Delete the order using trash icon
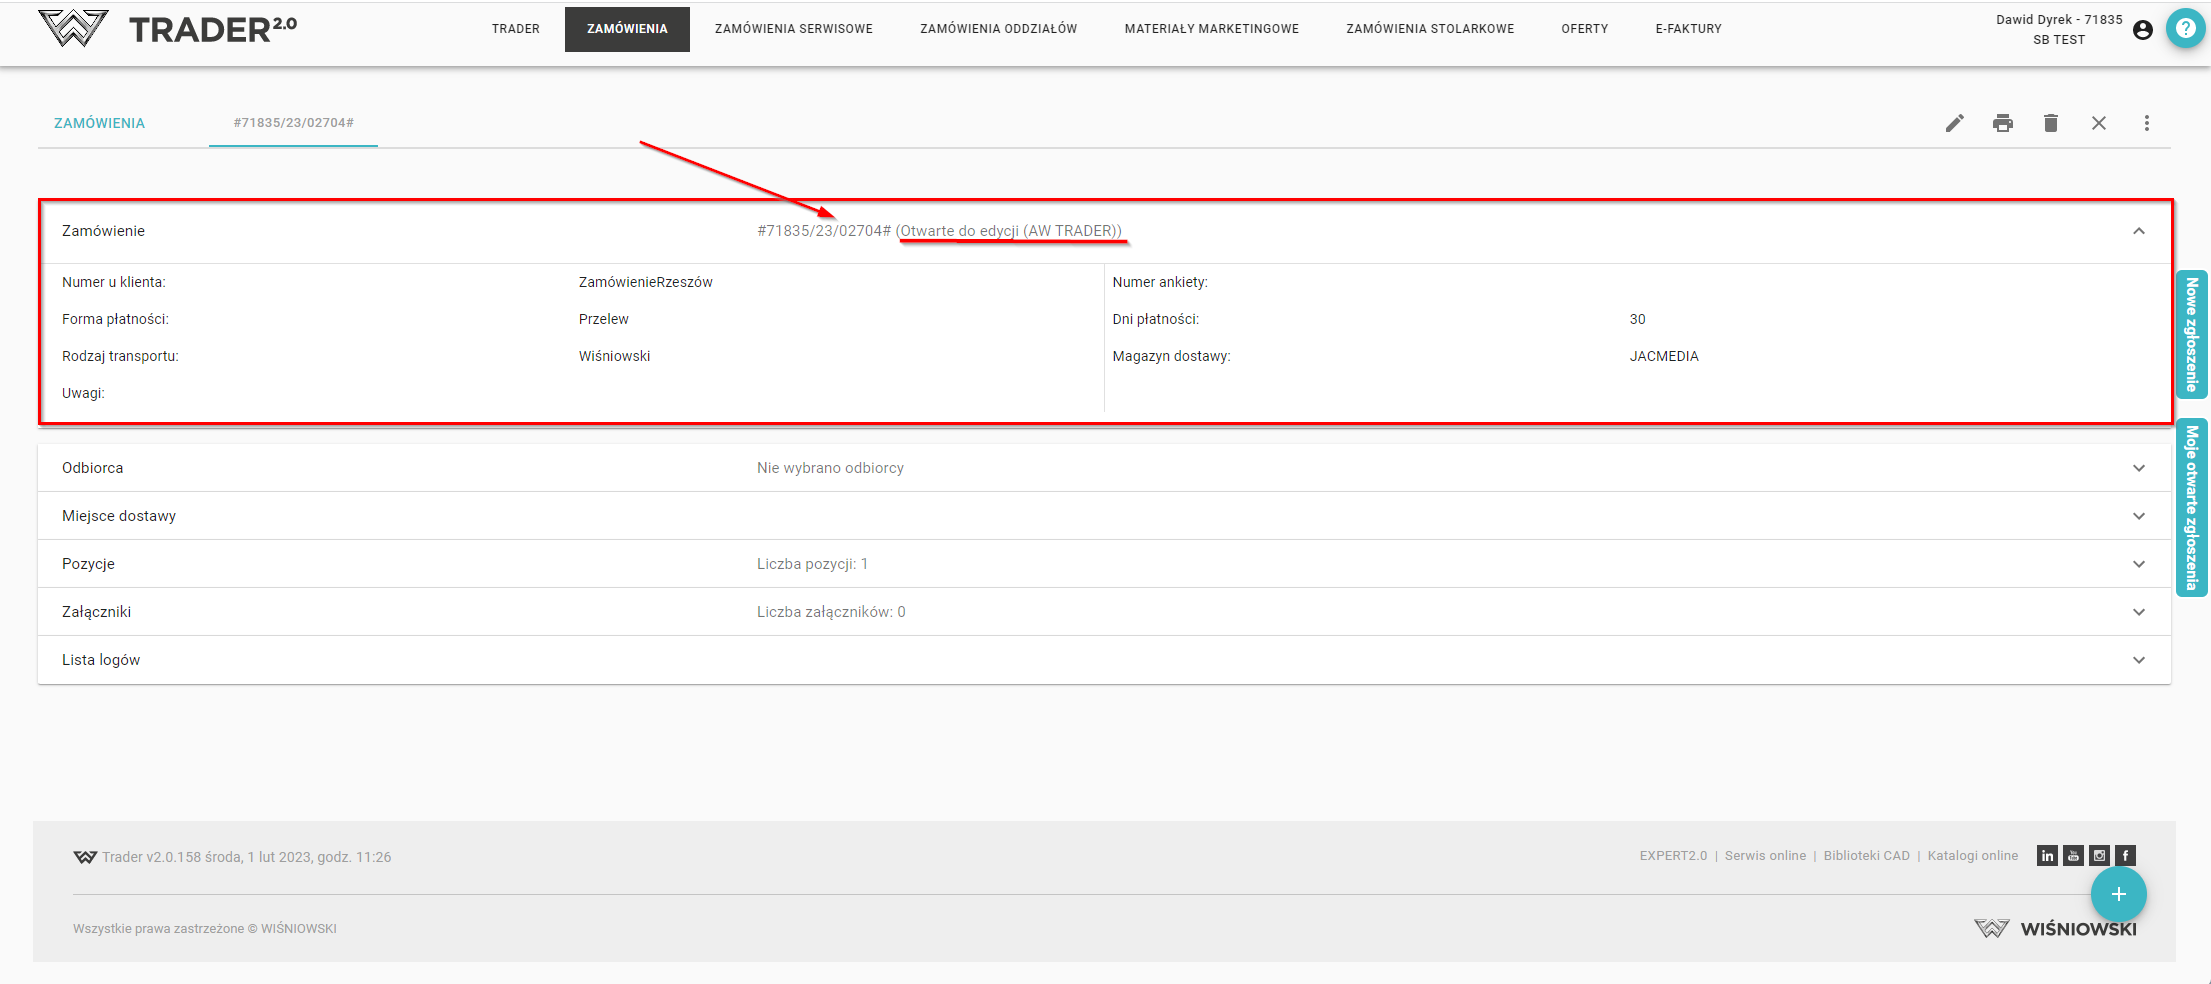2211x984 pixels. pos(2050,123)
